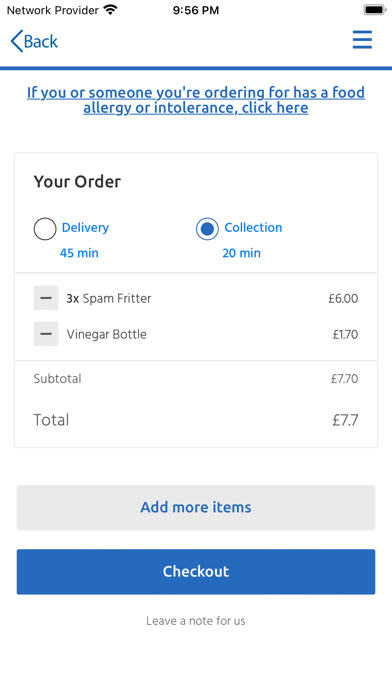Open the food allergy information link
392x696 pixels.
(x=196, y=100)
